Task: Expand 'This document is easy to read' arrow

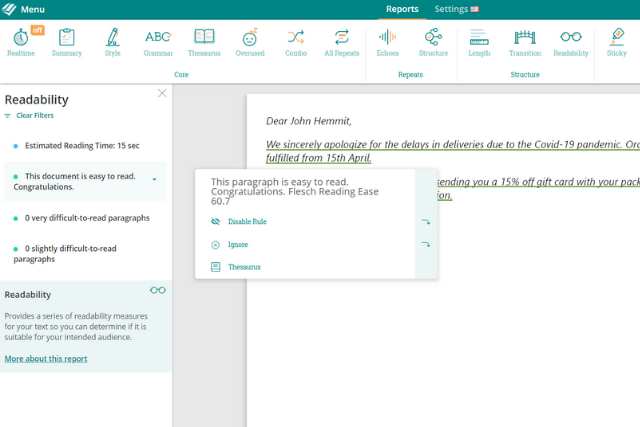Action: (x=154, y=179)
